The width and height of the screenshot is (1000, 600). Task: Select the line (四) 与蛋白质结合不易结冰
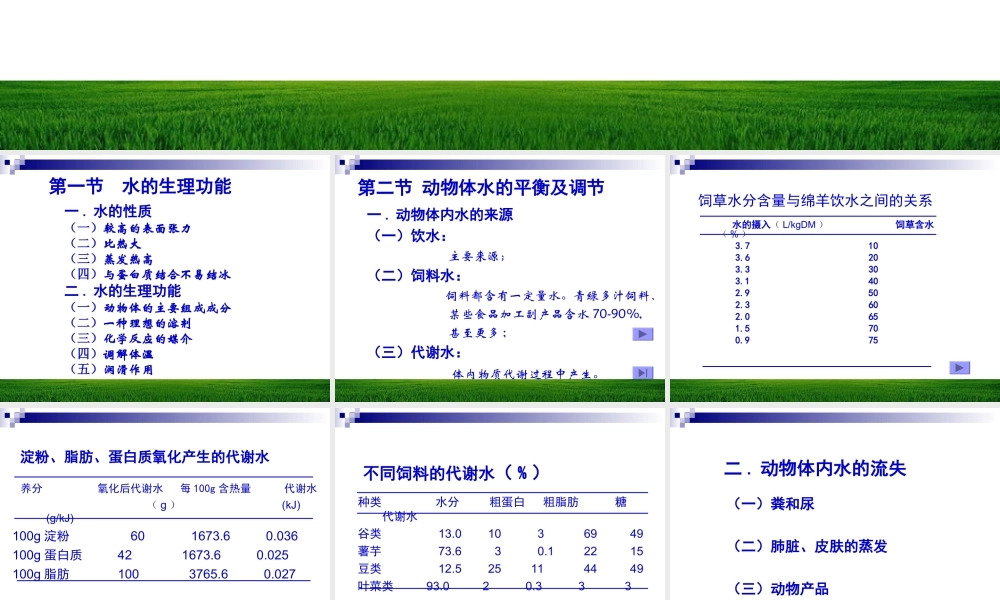click(x=150, y=274)
